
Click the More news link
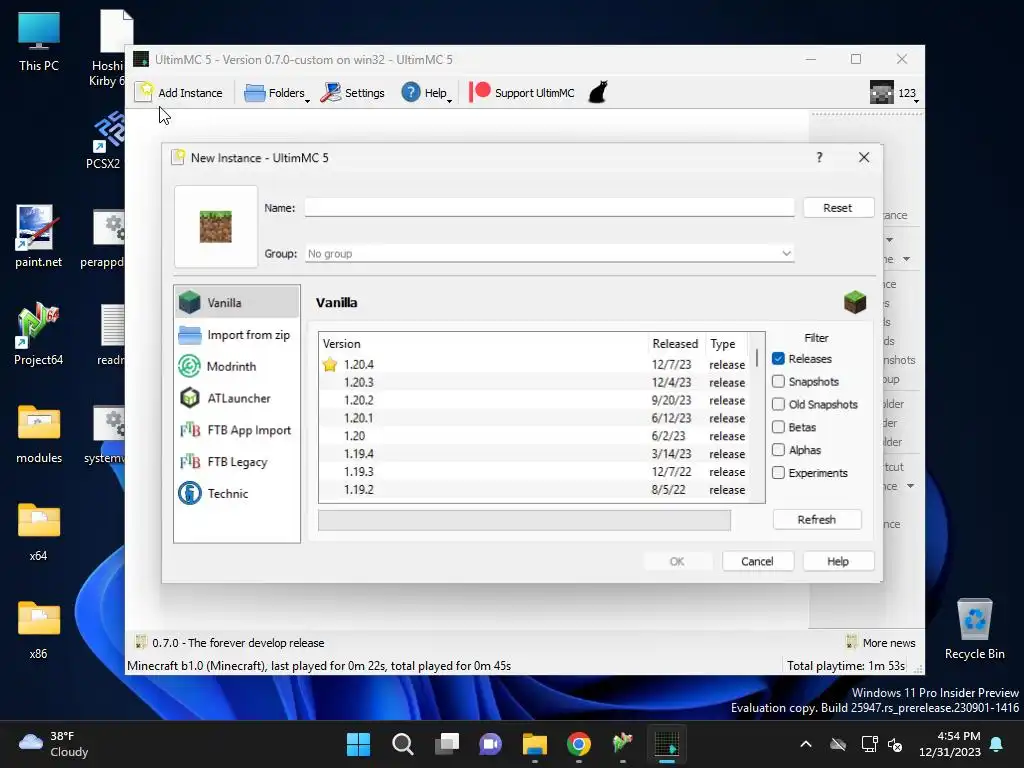pyautogui.click(x=880, y=643)
